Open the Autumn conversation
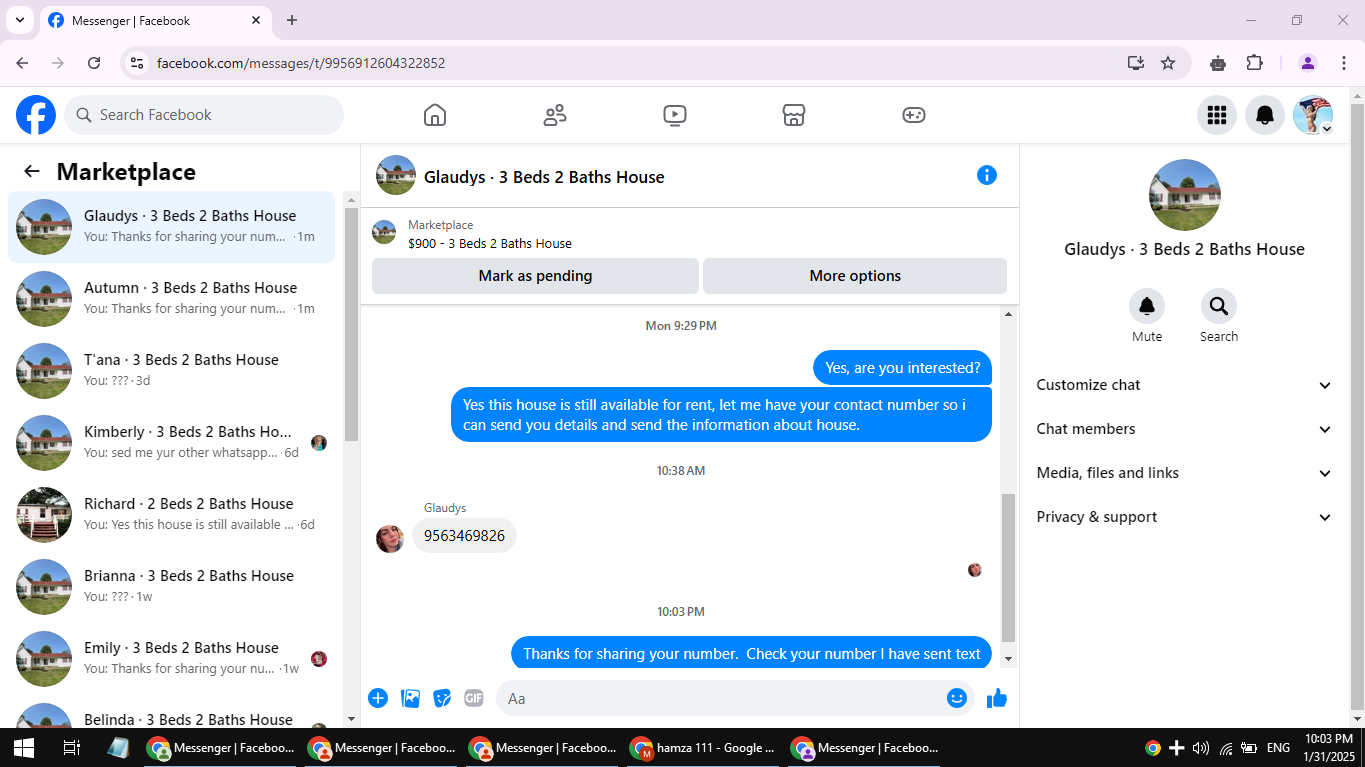 pos(171,299)
